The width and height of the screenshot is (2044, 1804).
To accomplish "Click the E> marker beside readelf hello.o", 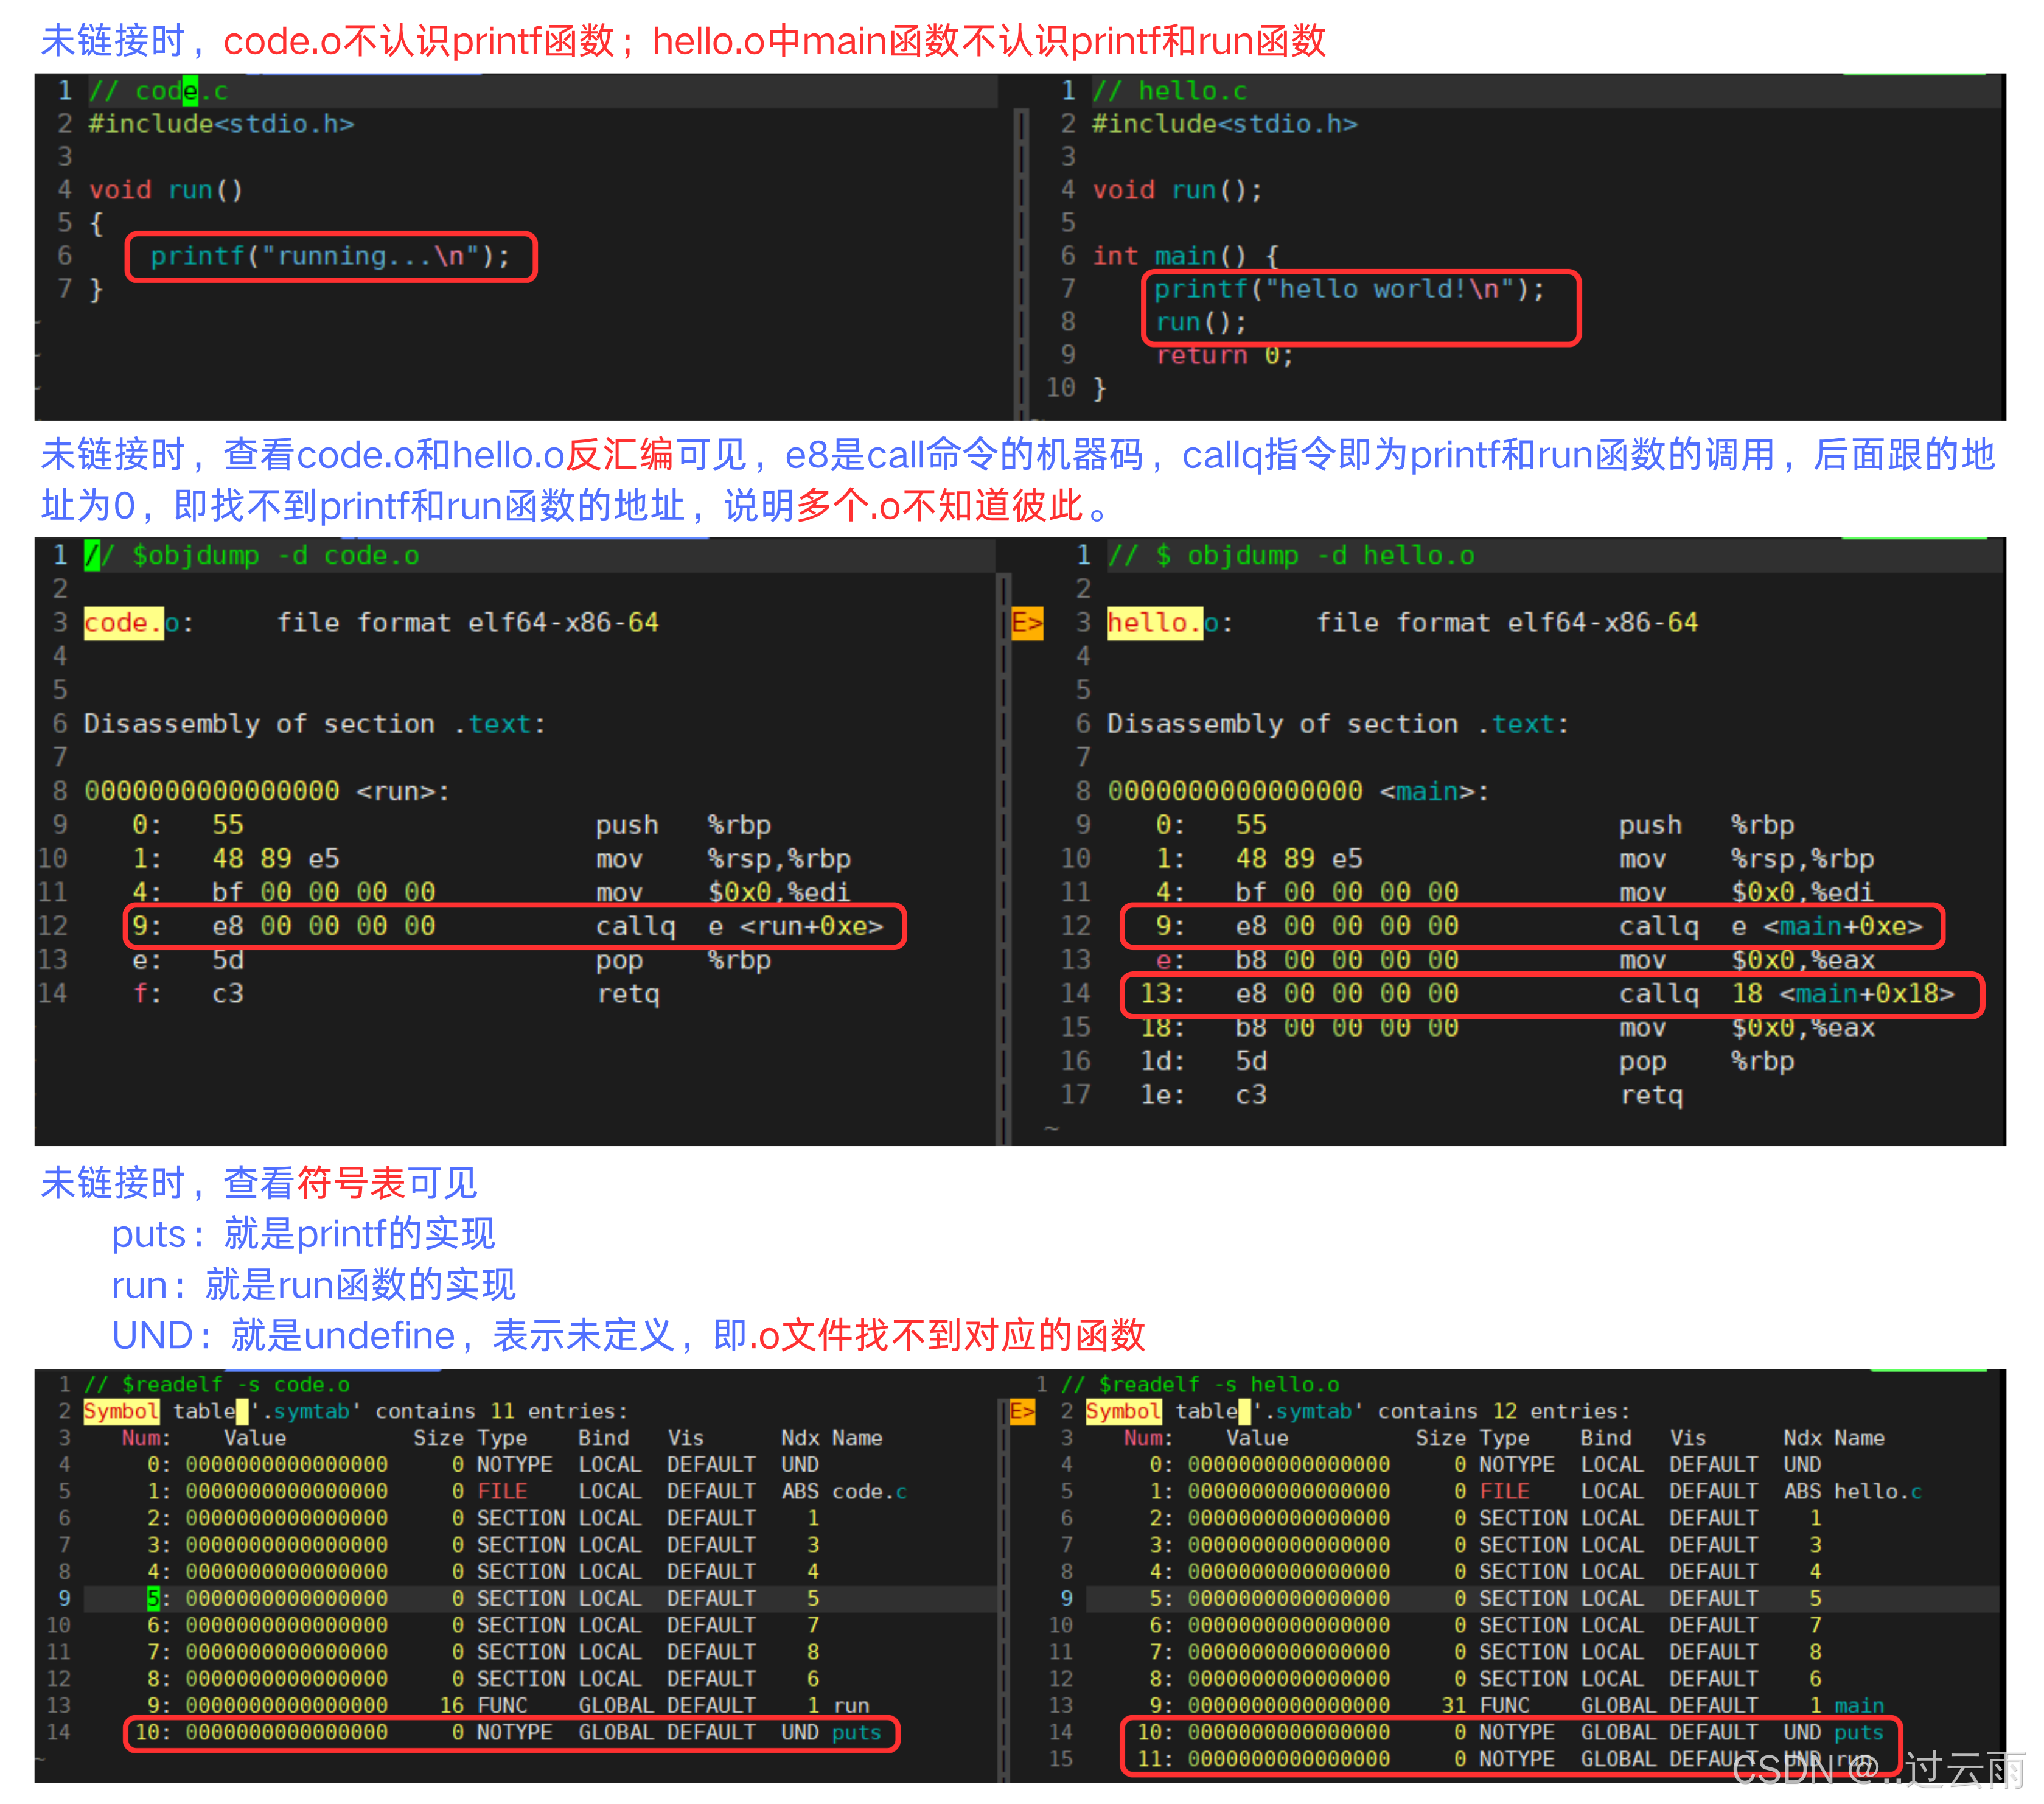I will coord(1022,1411).
